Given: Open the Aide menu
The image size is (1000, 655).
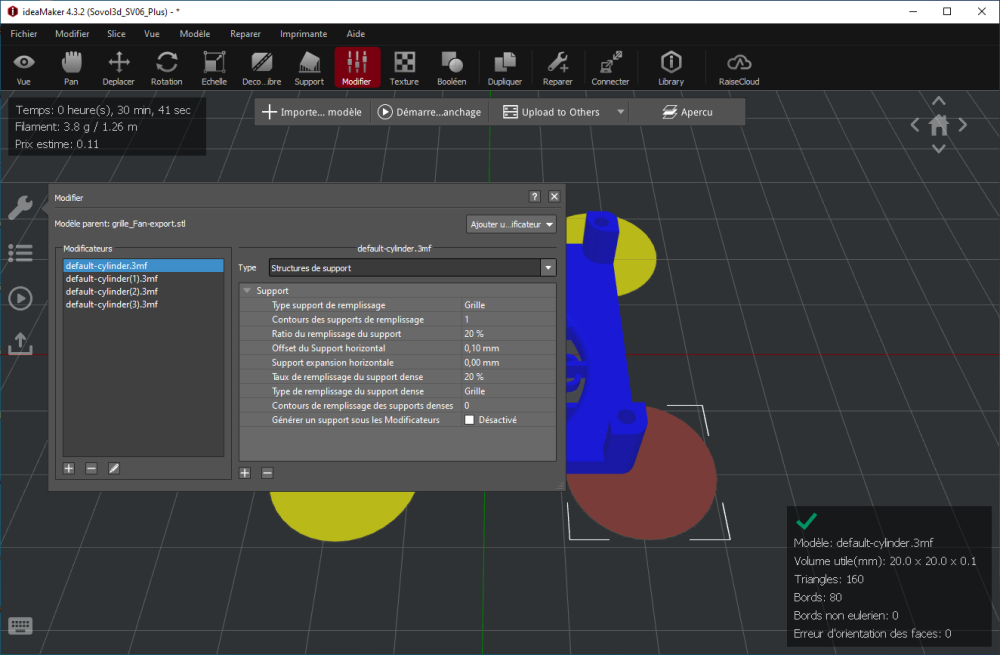Looking at the screenshot, I should coord(356,34).
